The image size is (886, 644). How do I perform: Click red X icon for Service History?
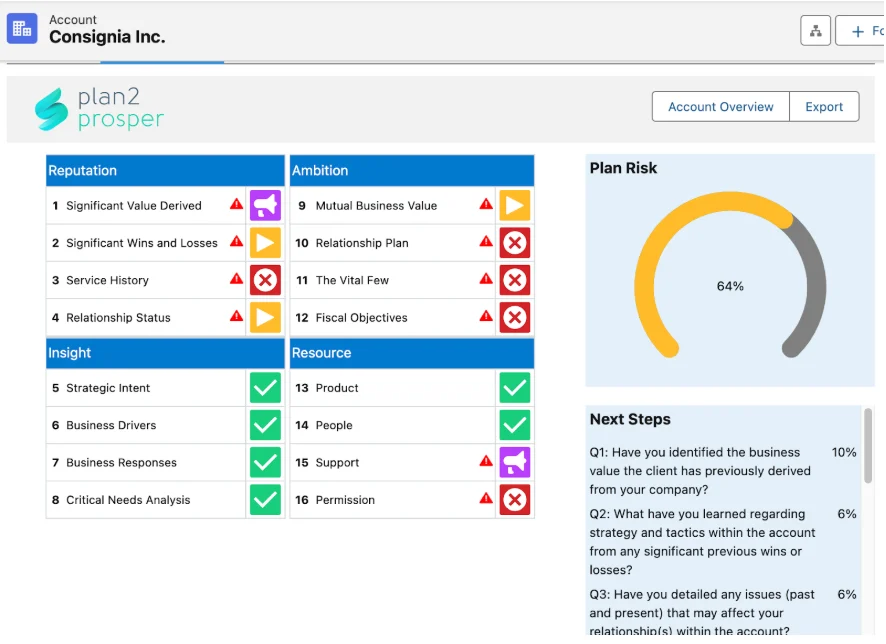[x=265, y=280]
